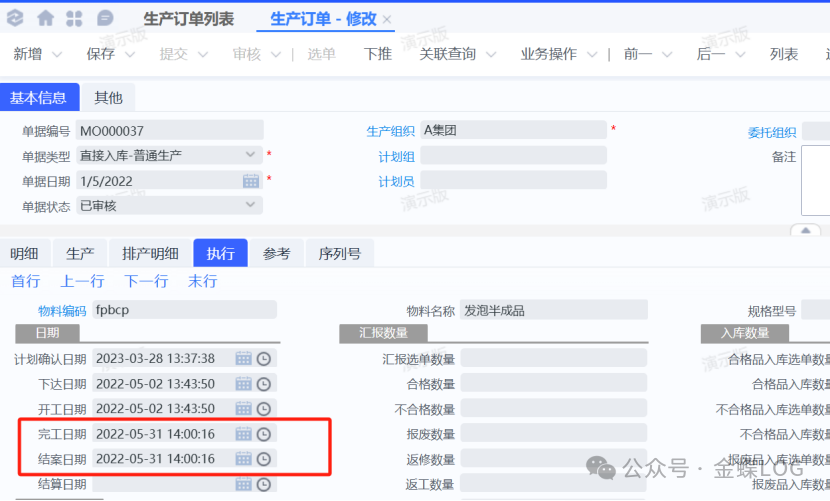Open calendar picker for 完工日期

(244, 433)
